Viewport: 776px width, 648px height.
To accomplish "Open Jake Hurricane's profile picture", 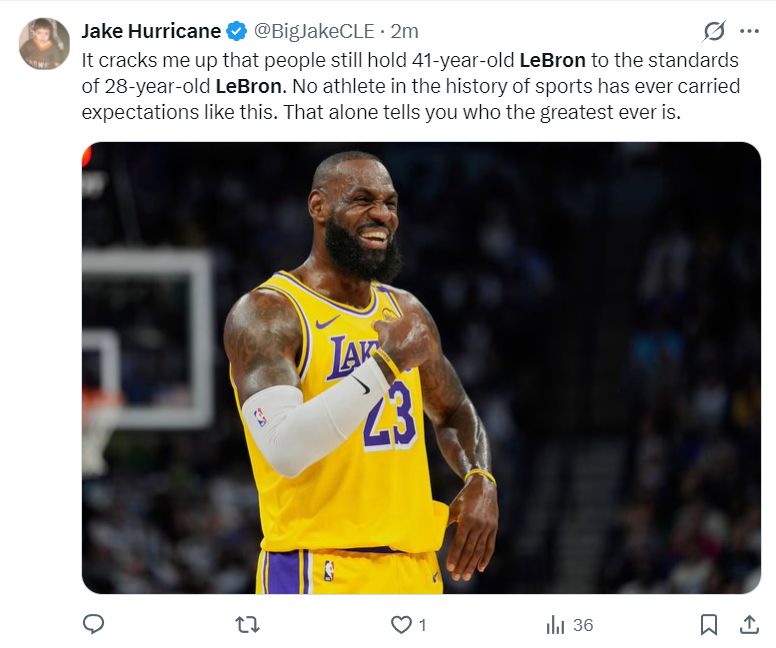I will click(44, 43).
